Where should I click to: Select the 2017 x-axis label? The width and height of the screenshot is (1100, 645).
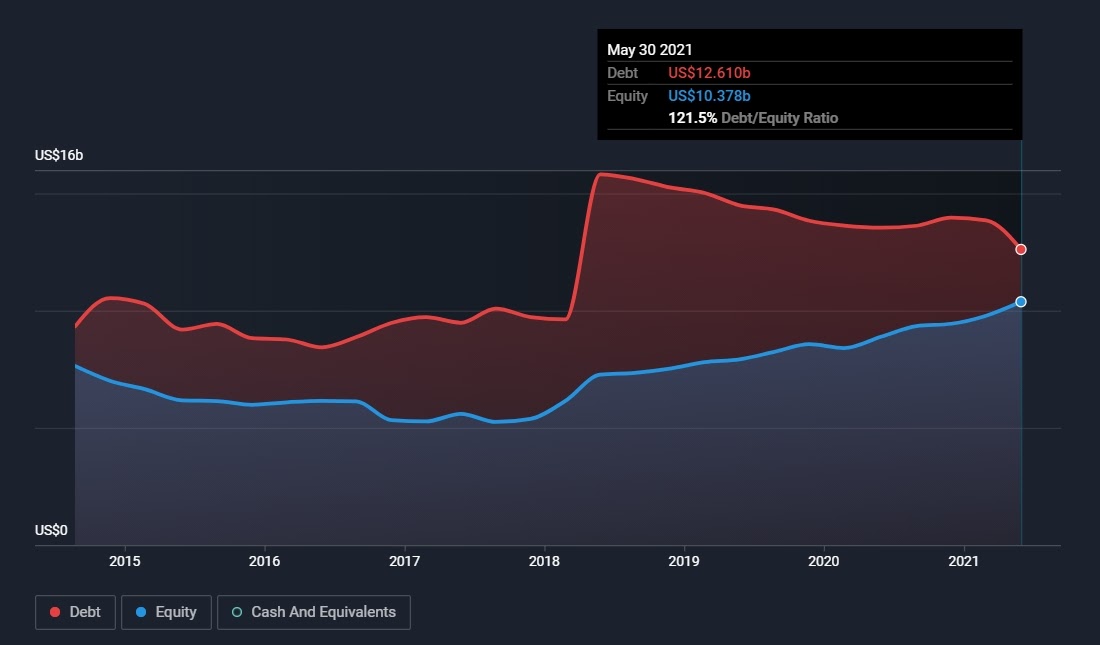point(404,561)
